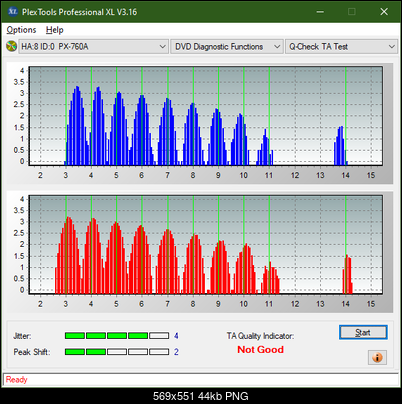The image size is (402, 404).
Task: Open the orange info button
Action: 377,358
